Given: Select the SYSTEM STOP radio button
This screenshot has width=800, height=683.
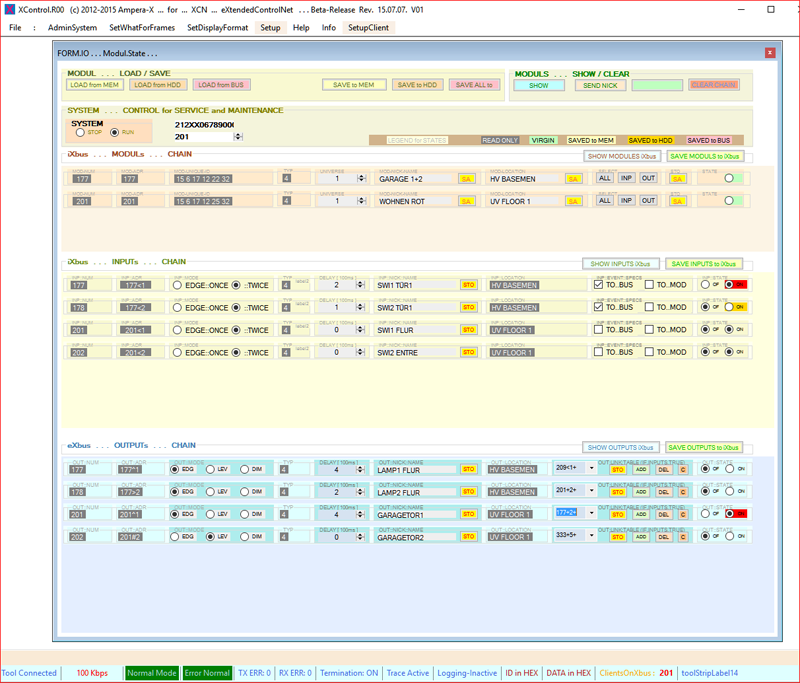Looking at the screenshot, I should click(81, 132).
